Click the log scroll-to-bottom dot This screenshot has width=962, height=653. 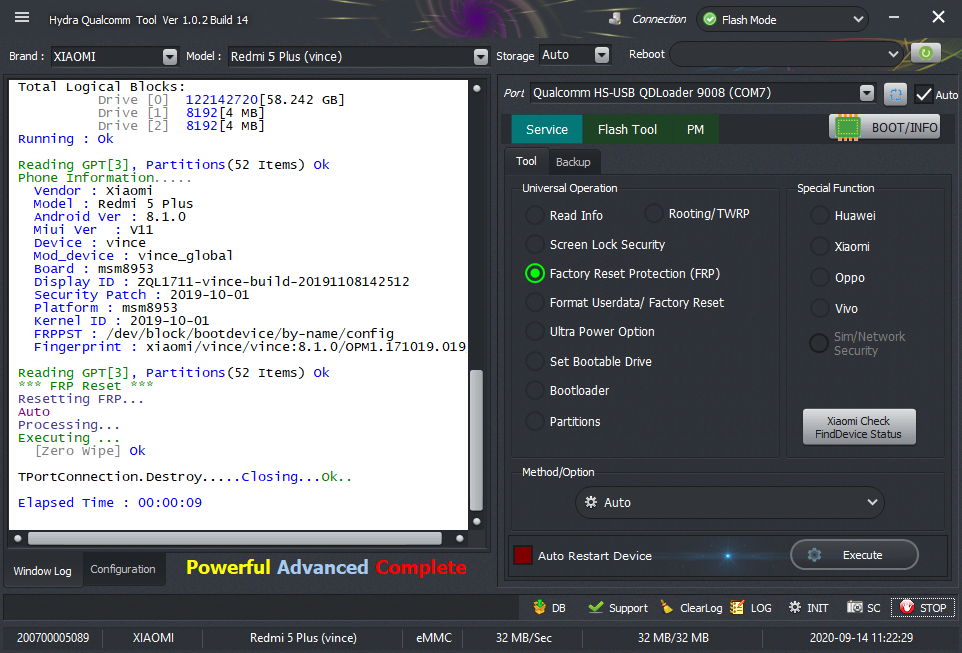click(477, 522)
